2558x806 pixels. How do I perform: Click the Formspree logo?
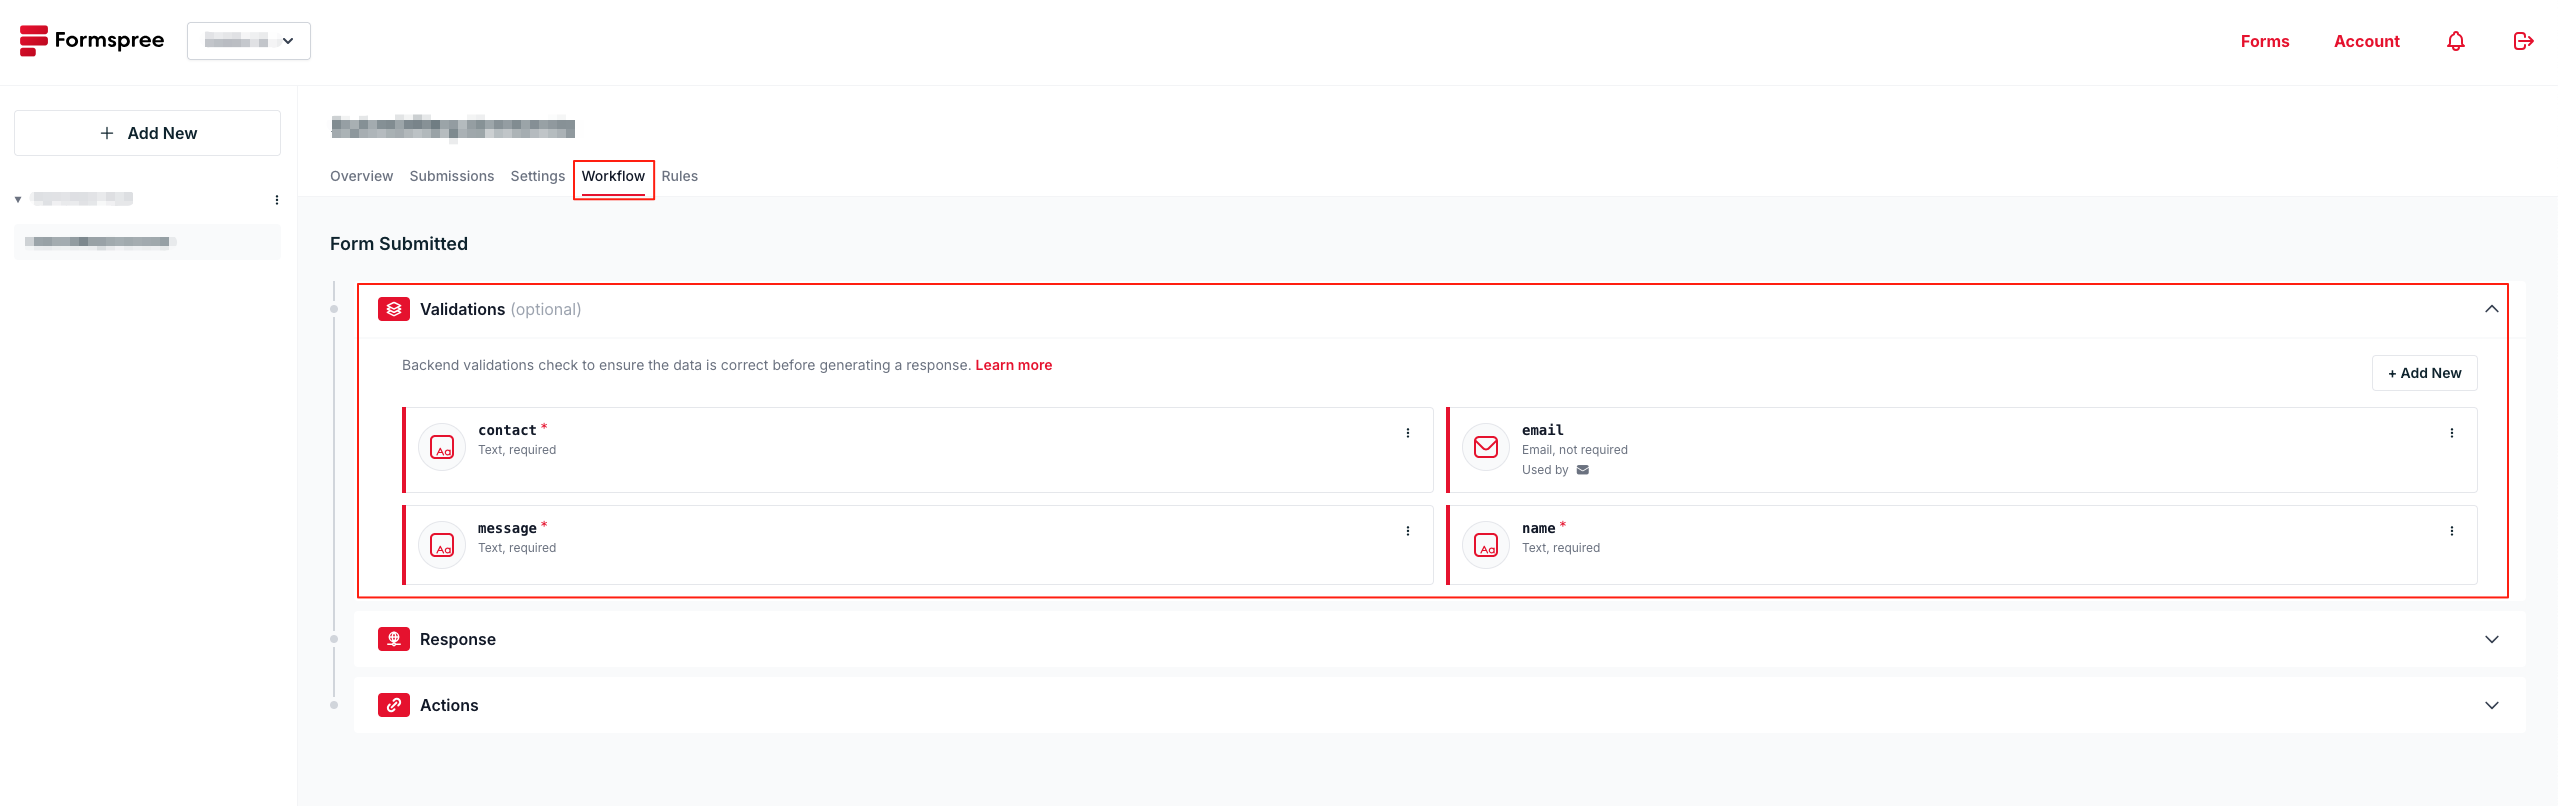pyautogui.click(x=92, y=41)
